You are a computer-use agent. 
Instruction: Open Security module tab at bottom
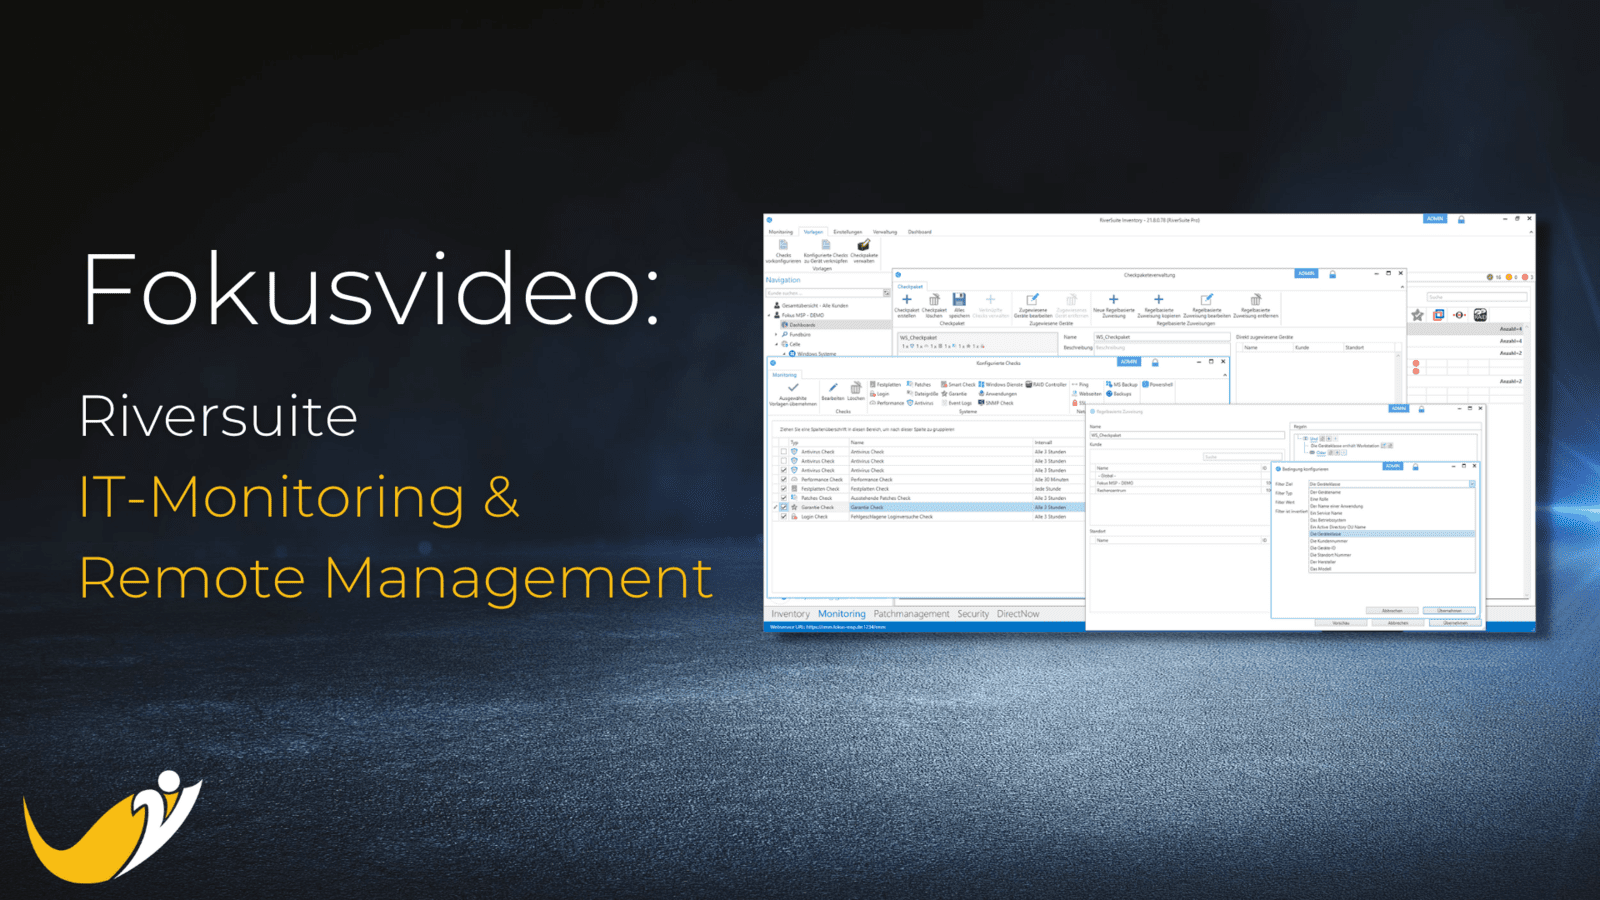(x=973, y=614)
